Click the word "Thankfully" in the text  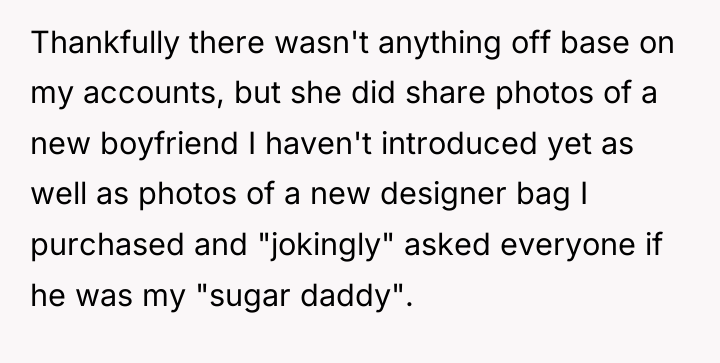click(x=105, y=44)
